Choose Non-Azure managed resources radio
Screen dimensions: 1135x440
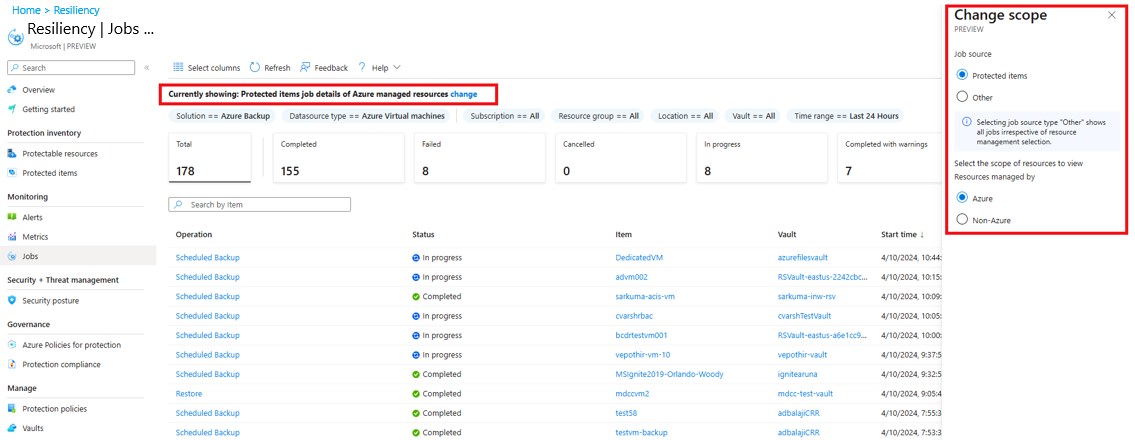pyautogui.click(x=962, y=219)
